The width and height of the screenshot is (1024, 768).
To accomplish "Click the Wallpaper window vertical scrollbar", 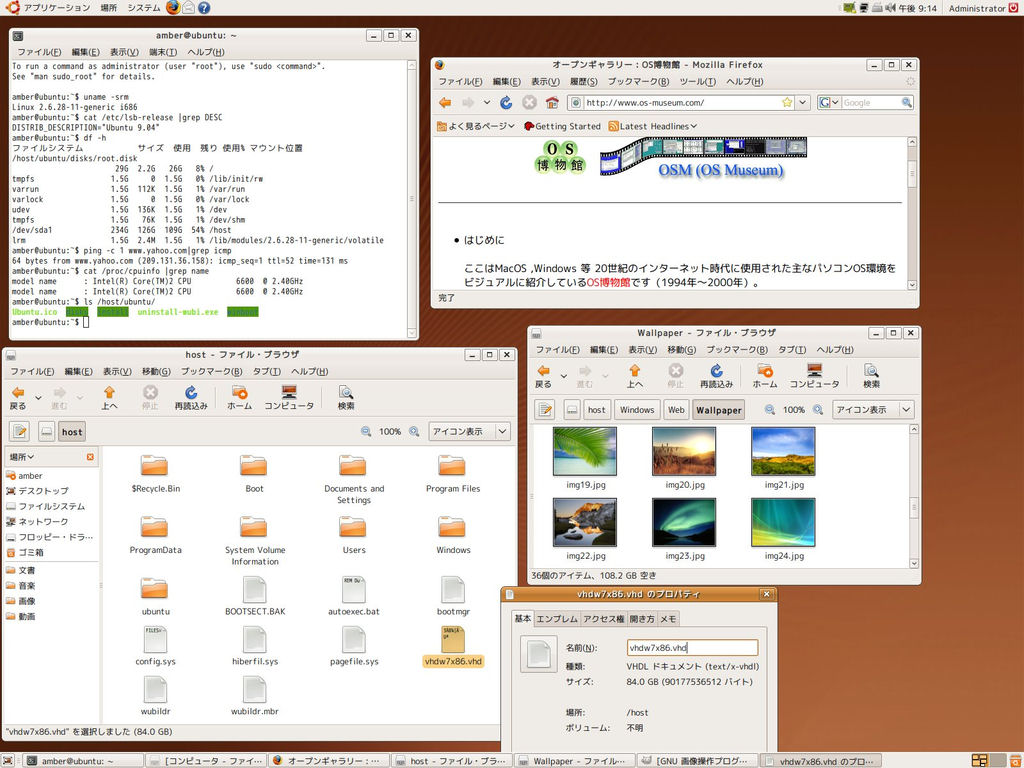I will coord(914,496).
